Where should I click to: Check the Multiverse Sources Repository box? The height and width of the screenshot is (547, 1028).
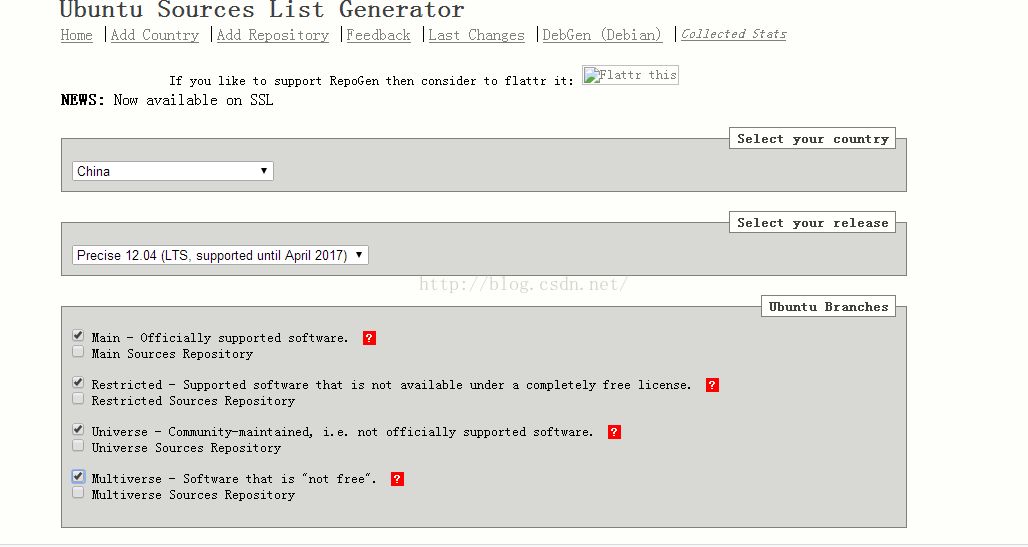(78, 493)
